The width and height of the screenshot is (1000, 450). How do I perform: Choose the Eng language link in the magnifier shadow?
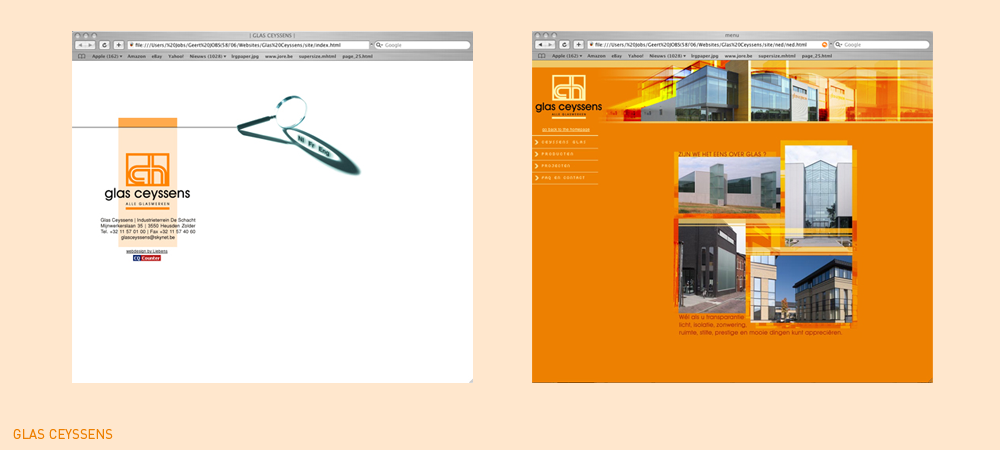click(x=324, y=150)
